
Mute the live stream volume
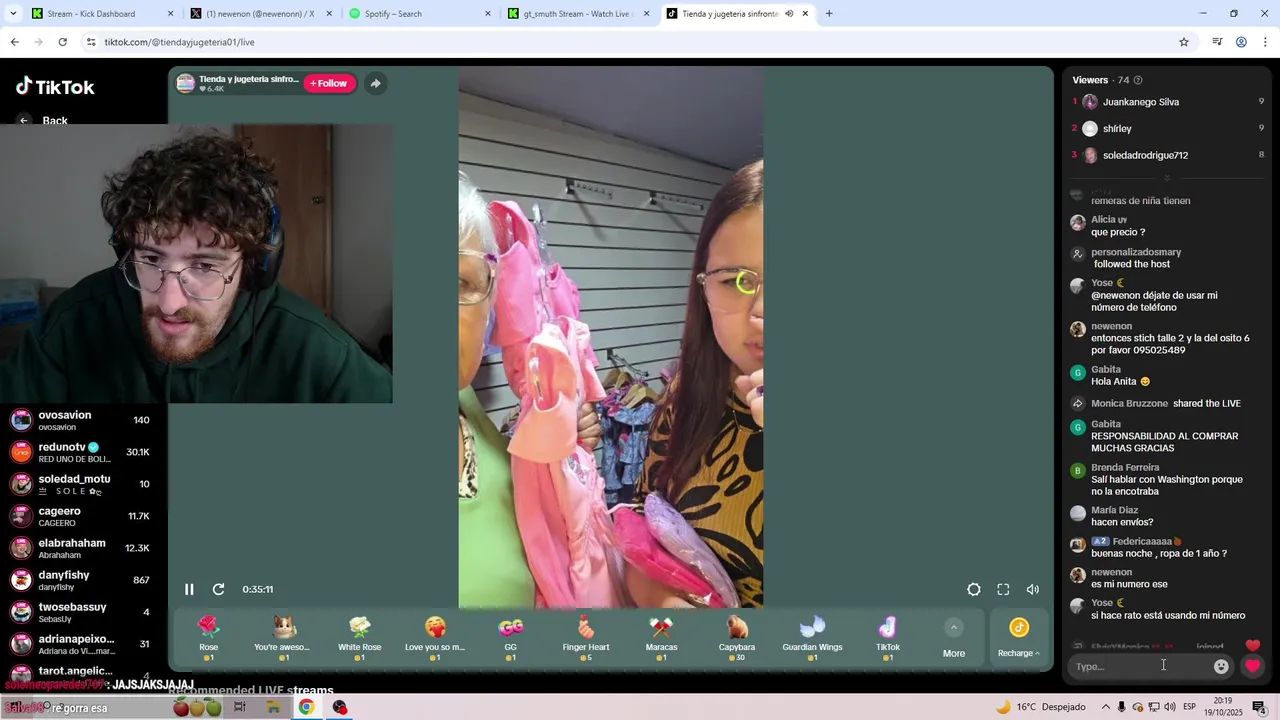1033,590
